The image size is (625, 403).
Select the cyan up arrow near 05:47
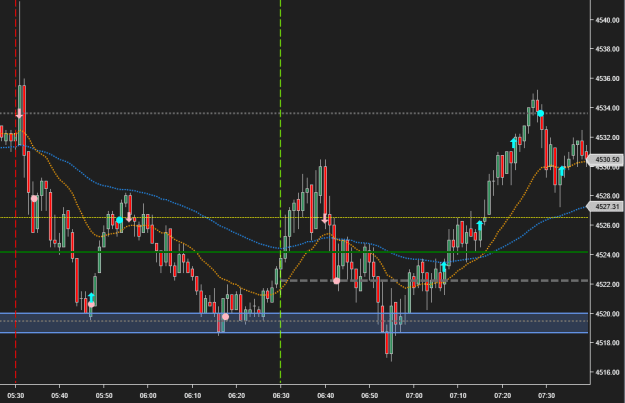91,298
